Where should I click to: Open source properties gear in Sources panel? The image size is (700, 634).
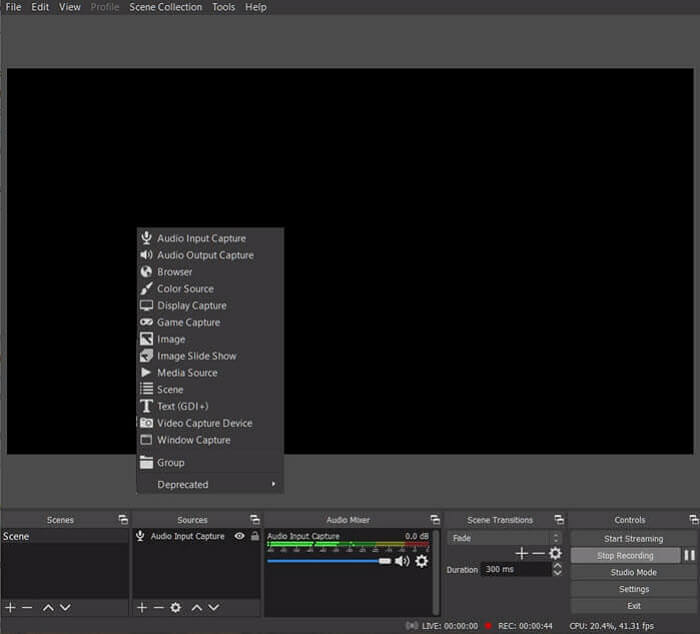pyautogui.click(x=176, y=607)
